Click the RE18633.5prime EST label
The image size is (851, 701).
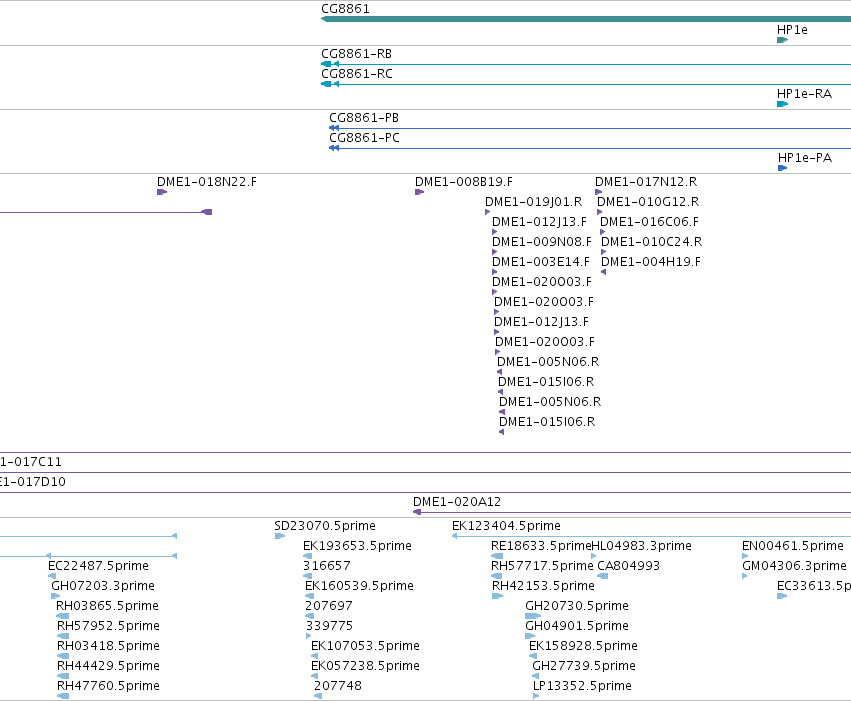541,546
